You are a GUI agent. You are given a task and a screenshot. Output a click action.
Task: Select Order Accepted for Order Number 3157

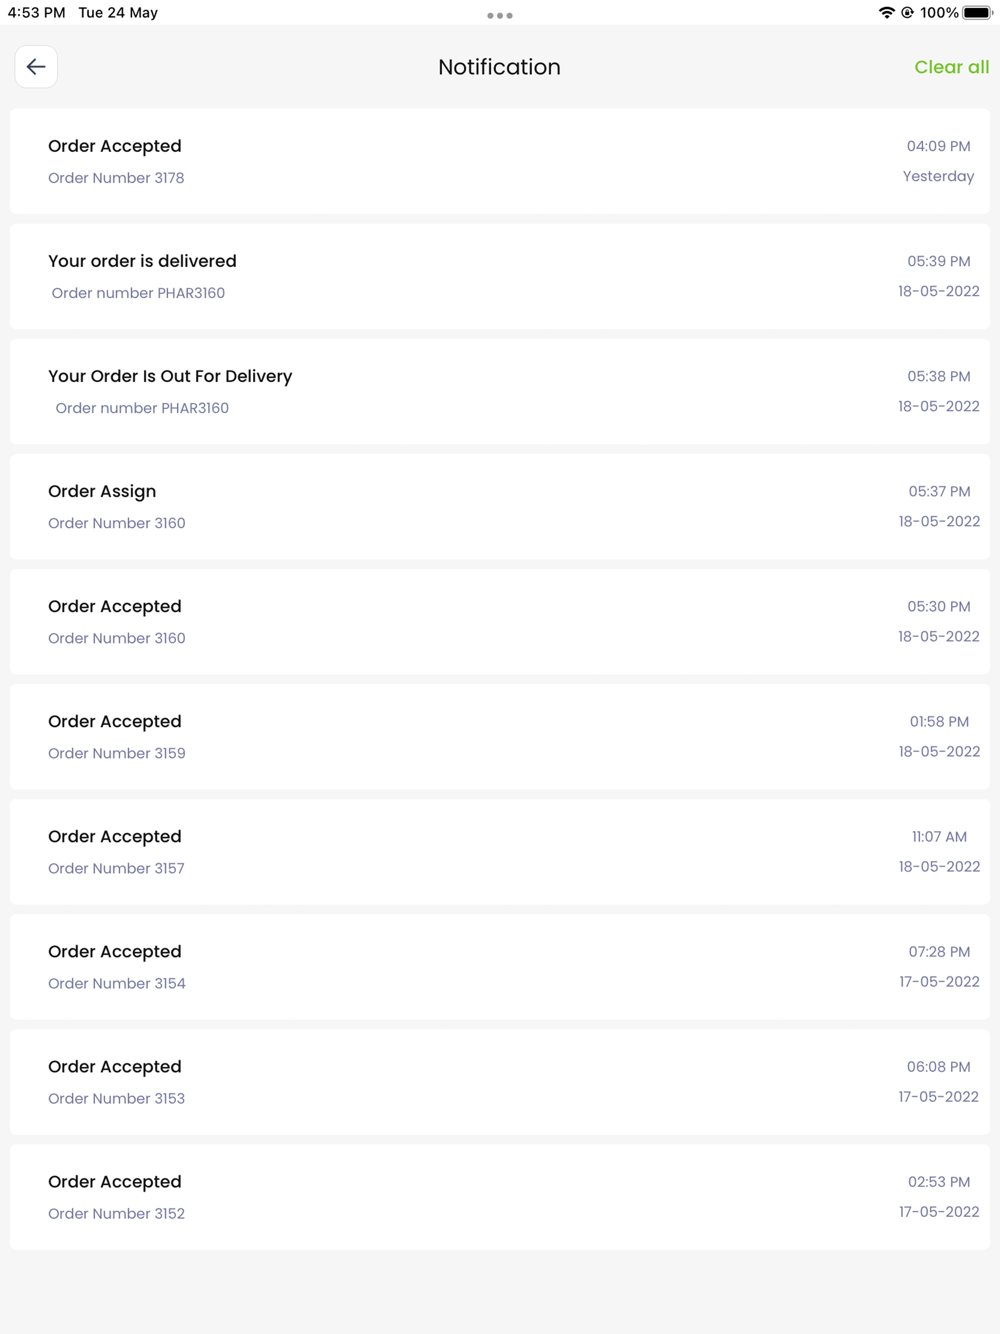pos(500,851)
